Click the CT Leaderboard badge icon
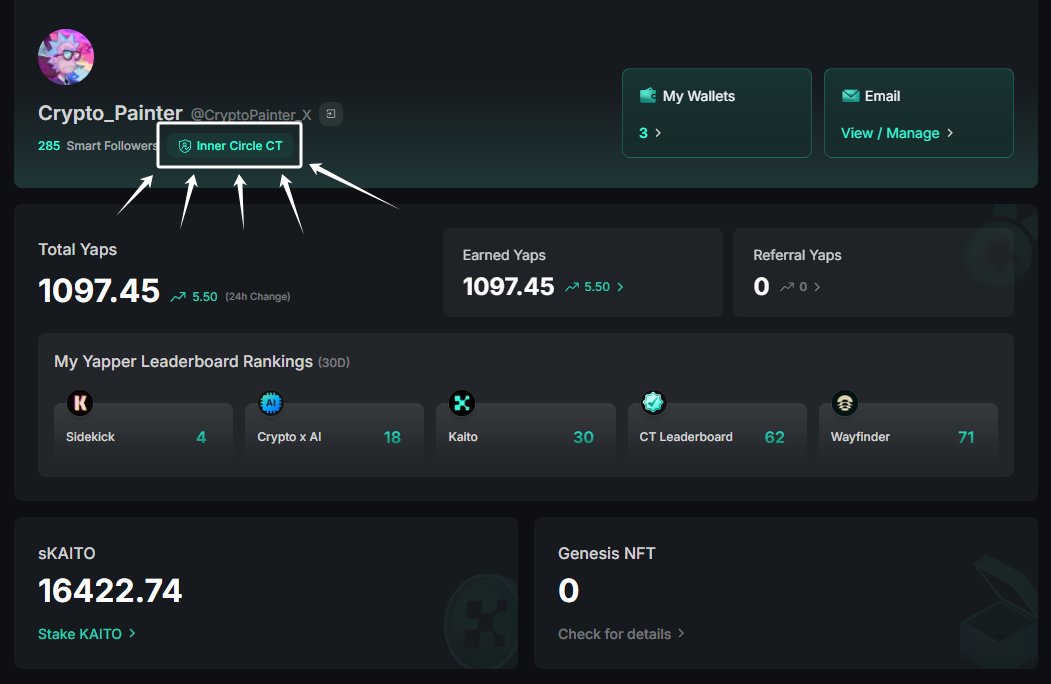Screen dimensions: 1051x684 [x=653, y=402]
